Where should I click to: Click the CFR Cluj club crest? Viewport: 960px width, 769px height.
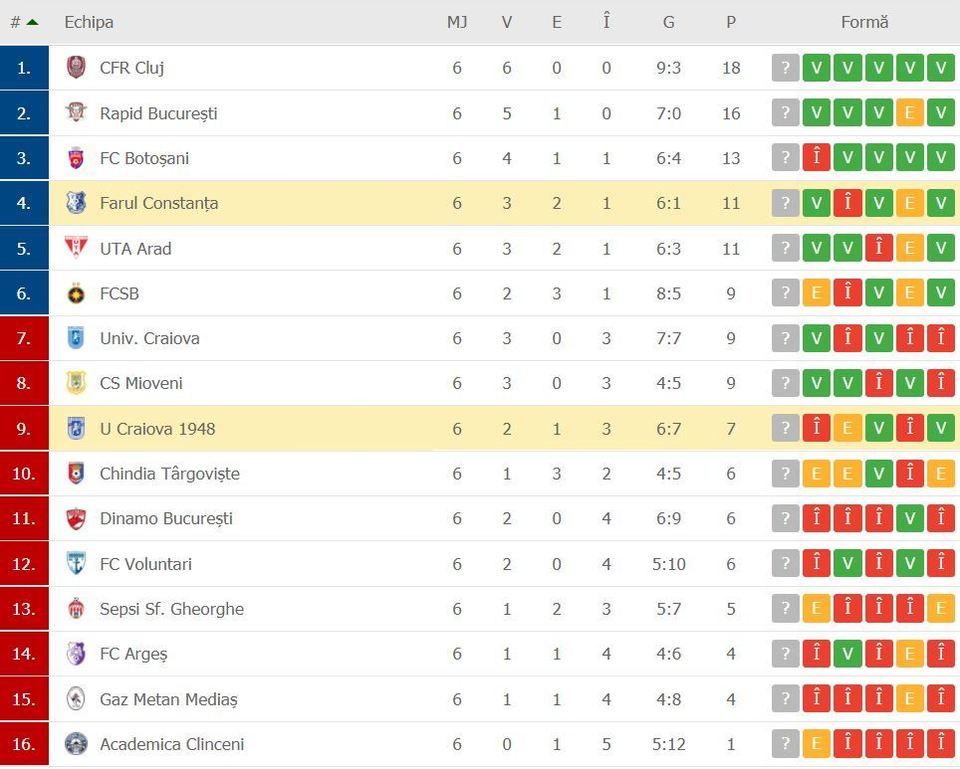(x=76, y=67)
